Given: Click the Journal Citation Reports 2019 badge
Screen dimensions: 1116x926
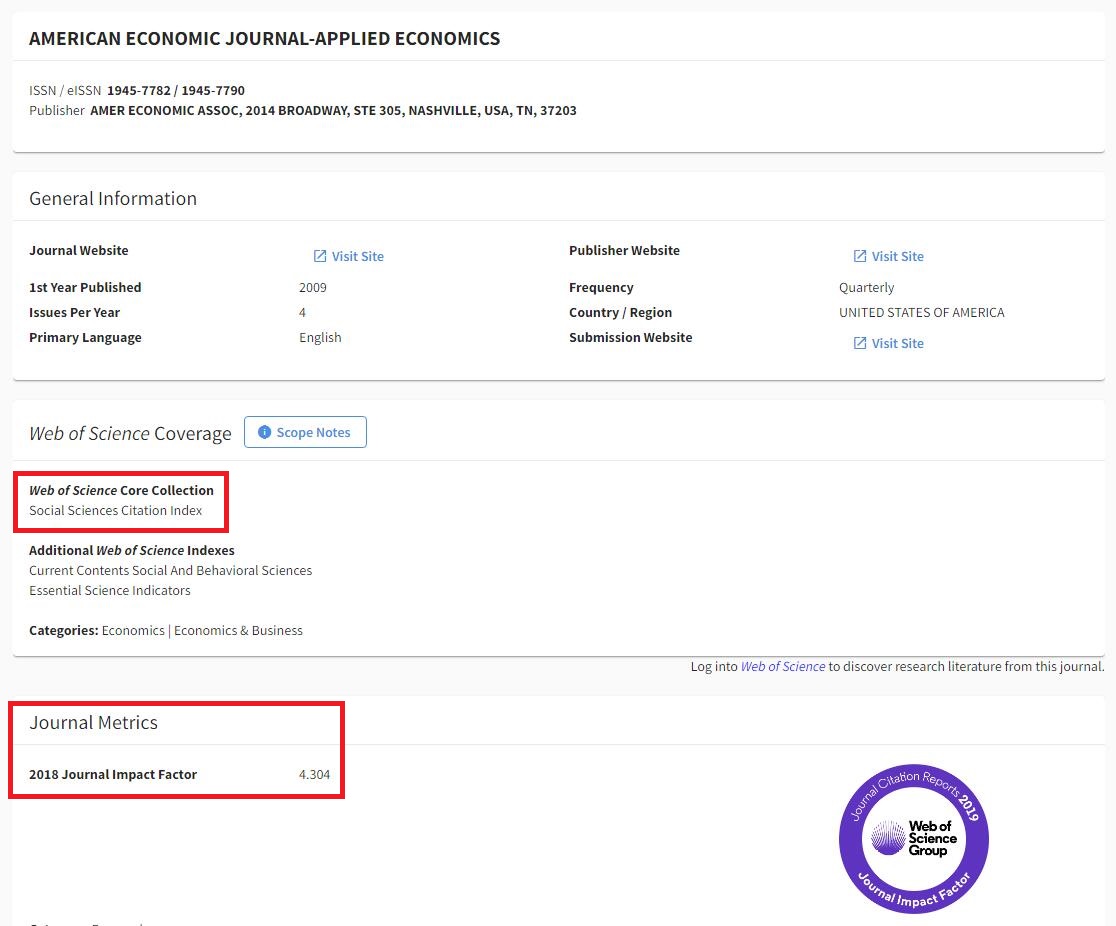Looking at the screenshot, I should tap(914, 786).
